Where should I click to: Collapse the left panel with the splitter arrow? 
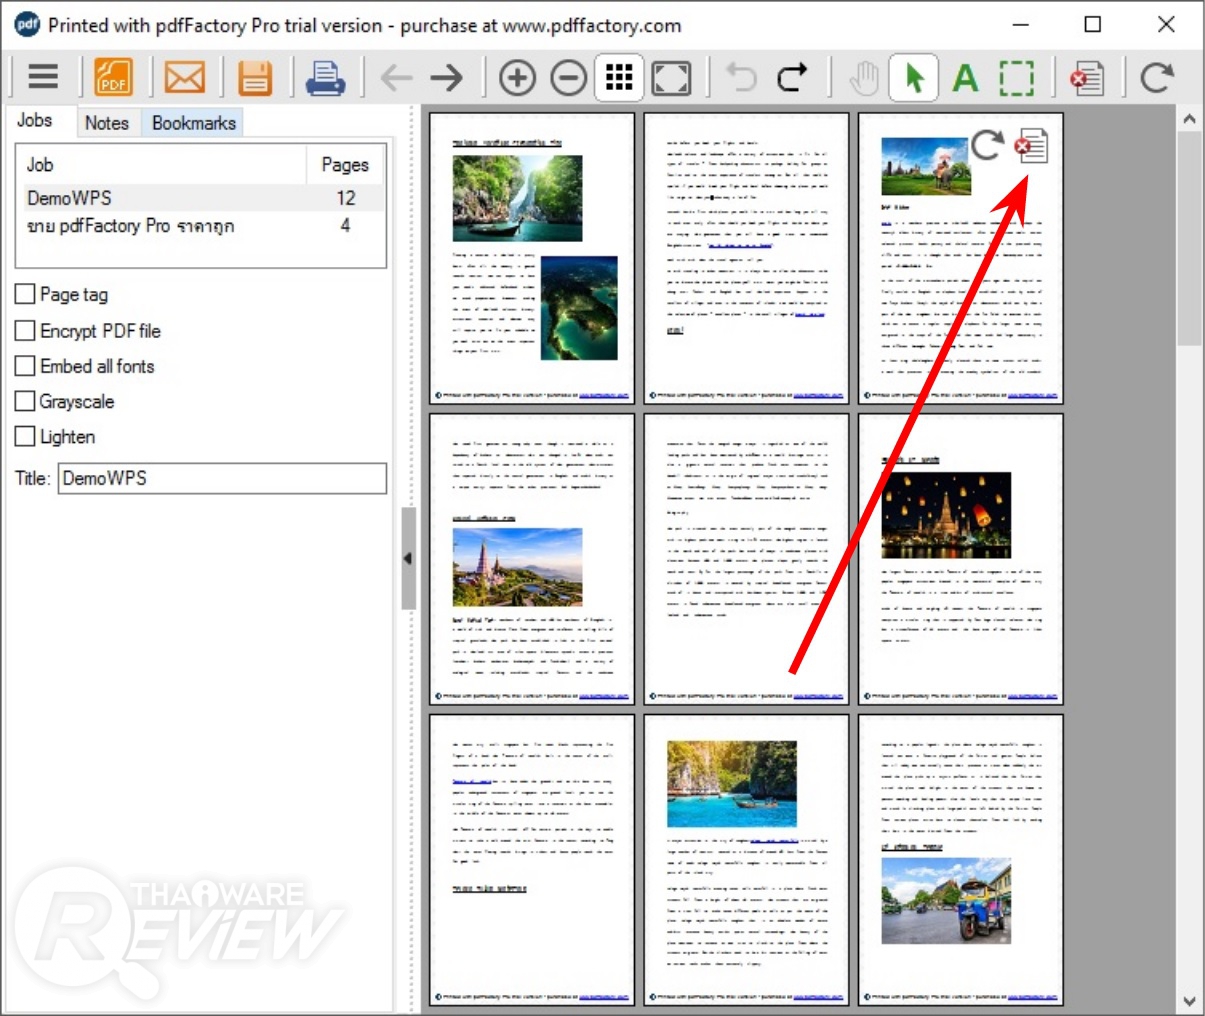pyautogui.click(x=408, y=558)
